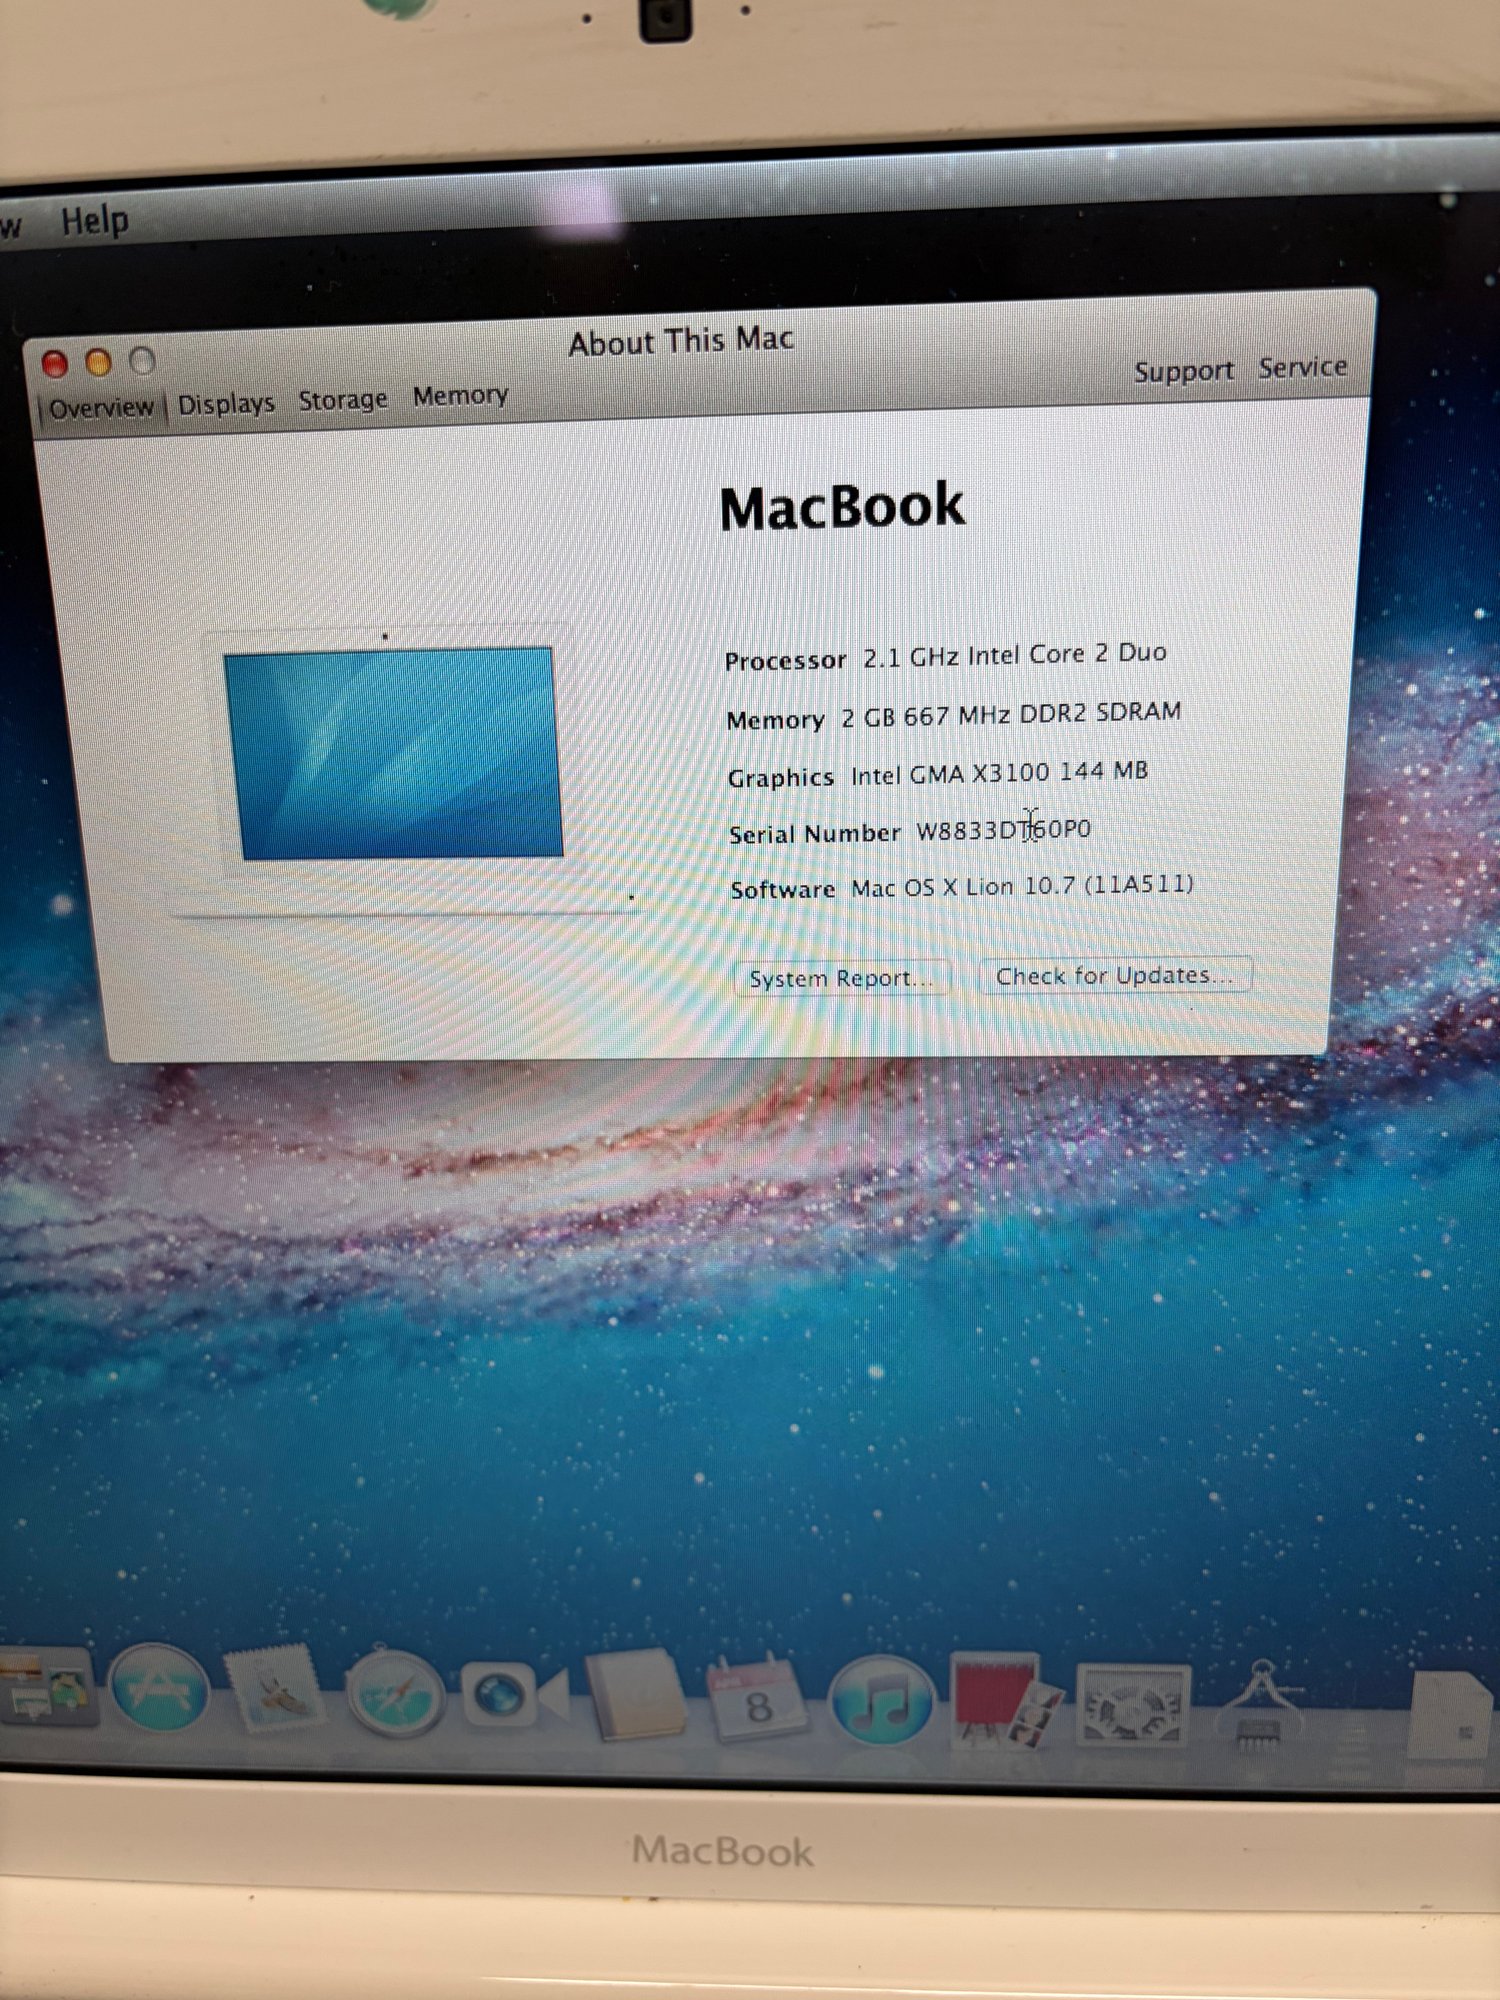The width and height of the screenshot is (1500, 2000).
Task: Open the Memory tab
Action: point(460,396)
